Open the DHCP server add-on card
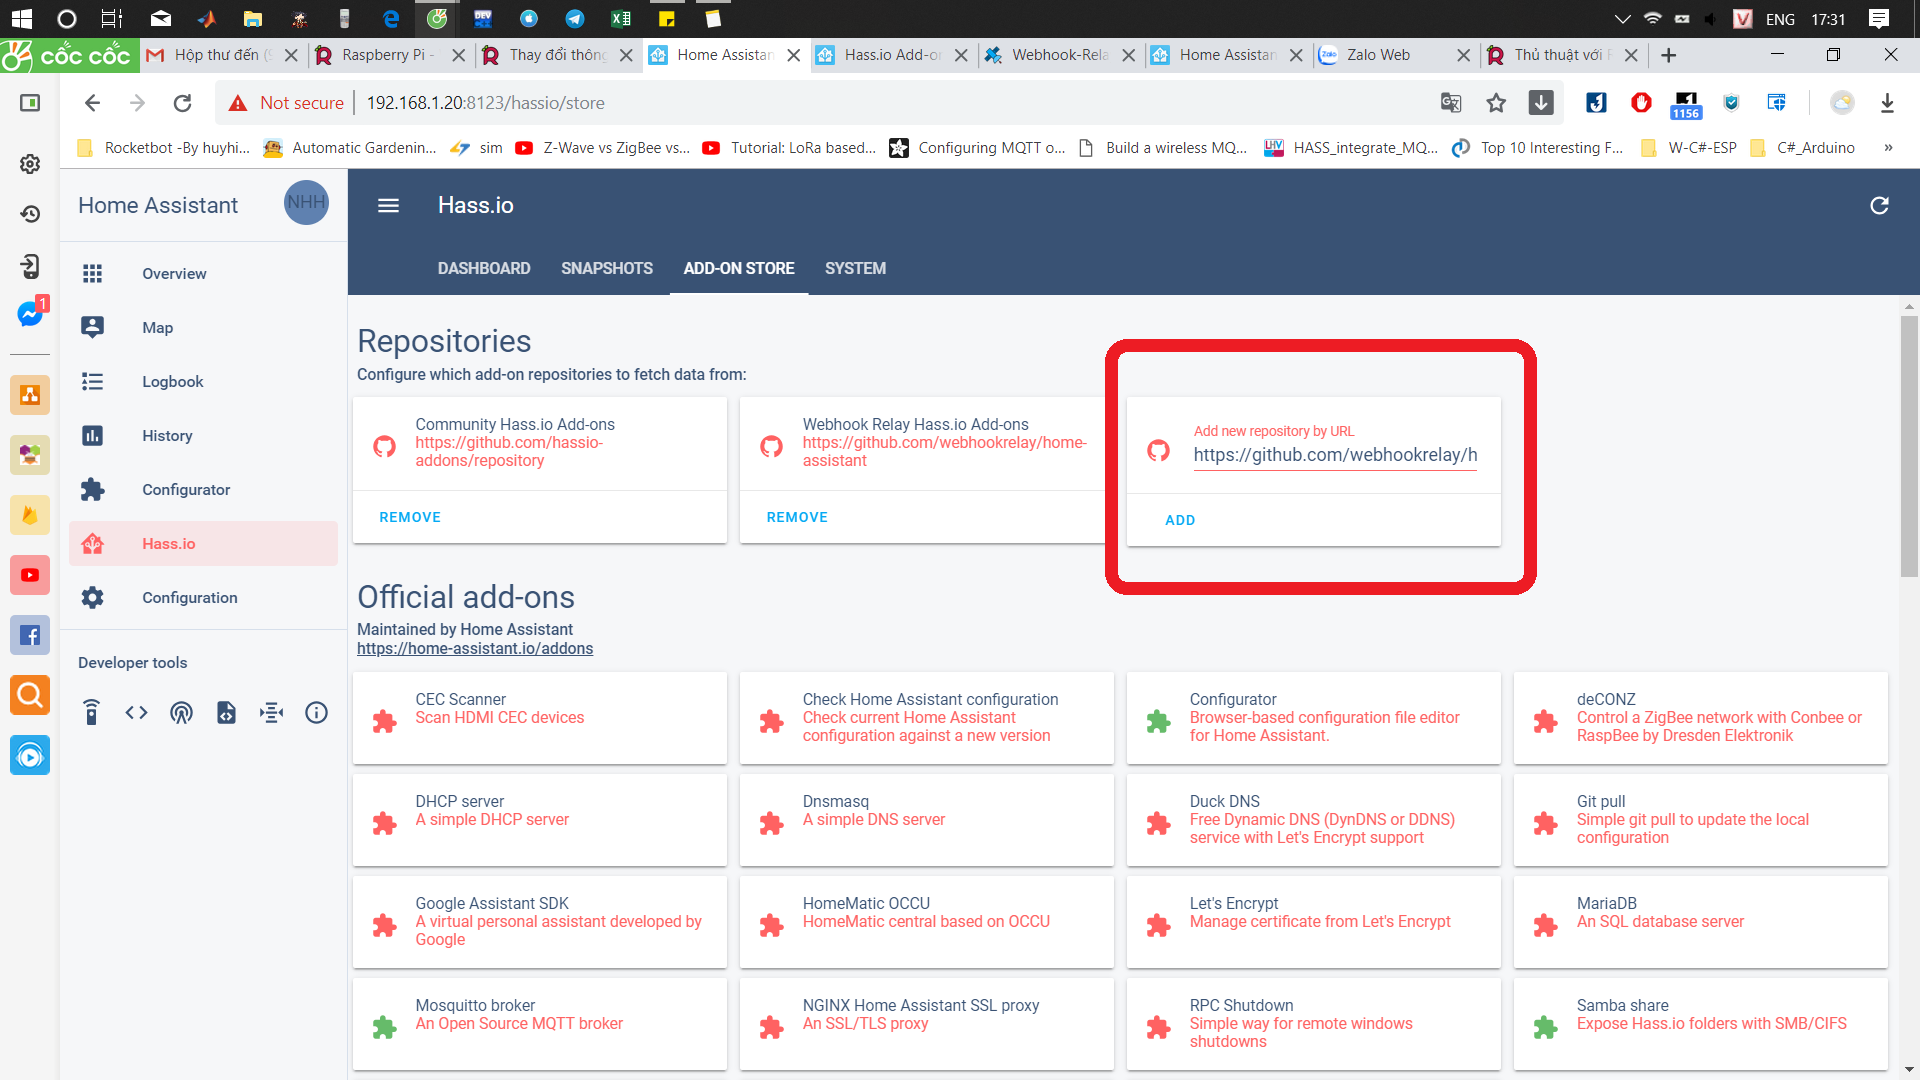Screen dimensions: 1920x1080 click(540, 820)
